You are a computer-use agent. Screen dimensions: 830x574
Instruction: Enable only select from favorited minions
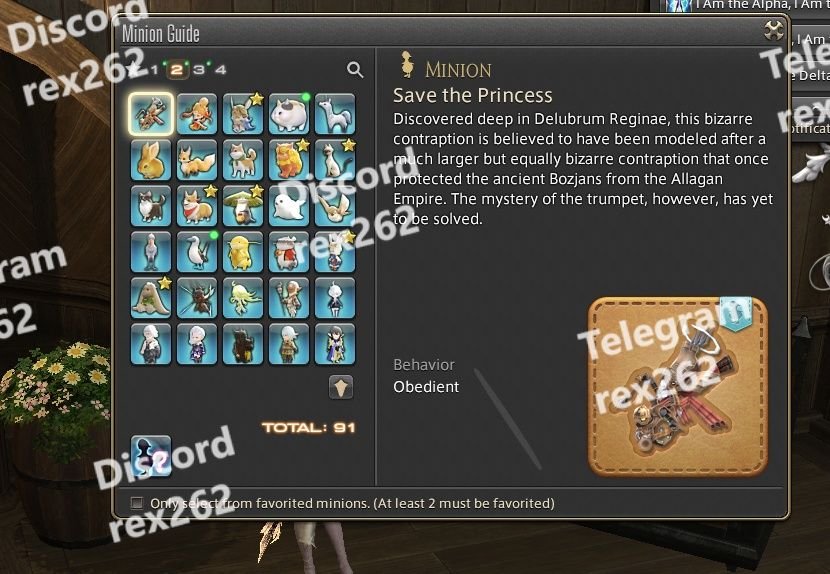pyautogui.click(x=137, y=503)
